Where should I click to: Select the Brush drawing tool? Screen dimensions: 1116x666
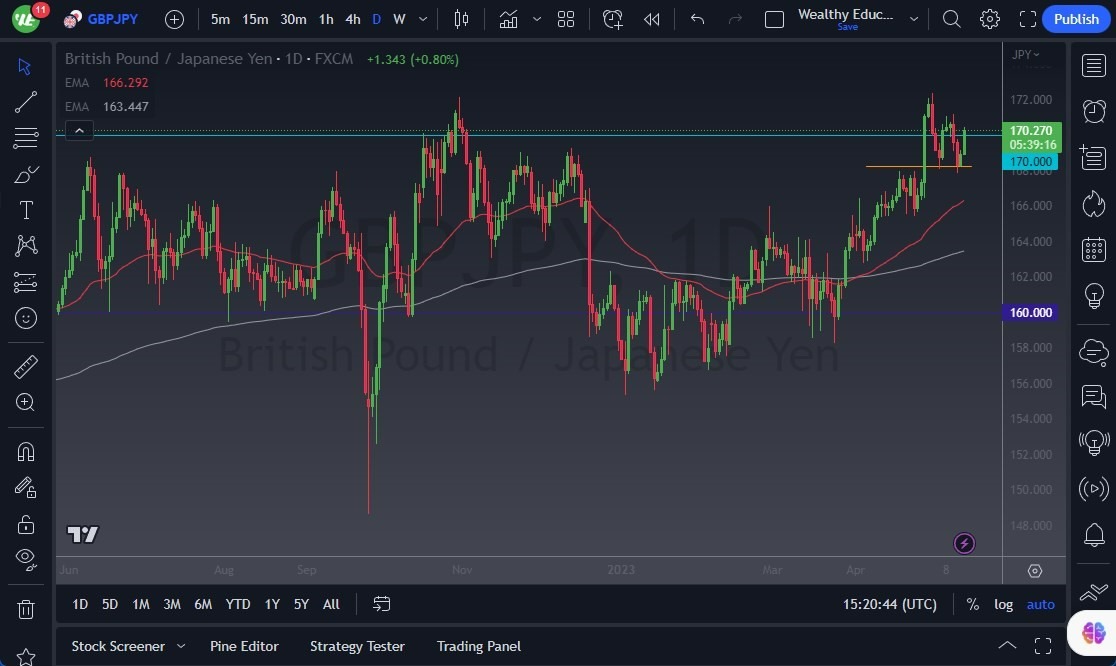[25, 173]
